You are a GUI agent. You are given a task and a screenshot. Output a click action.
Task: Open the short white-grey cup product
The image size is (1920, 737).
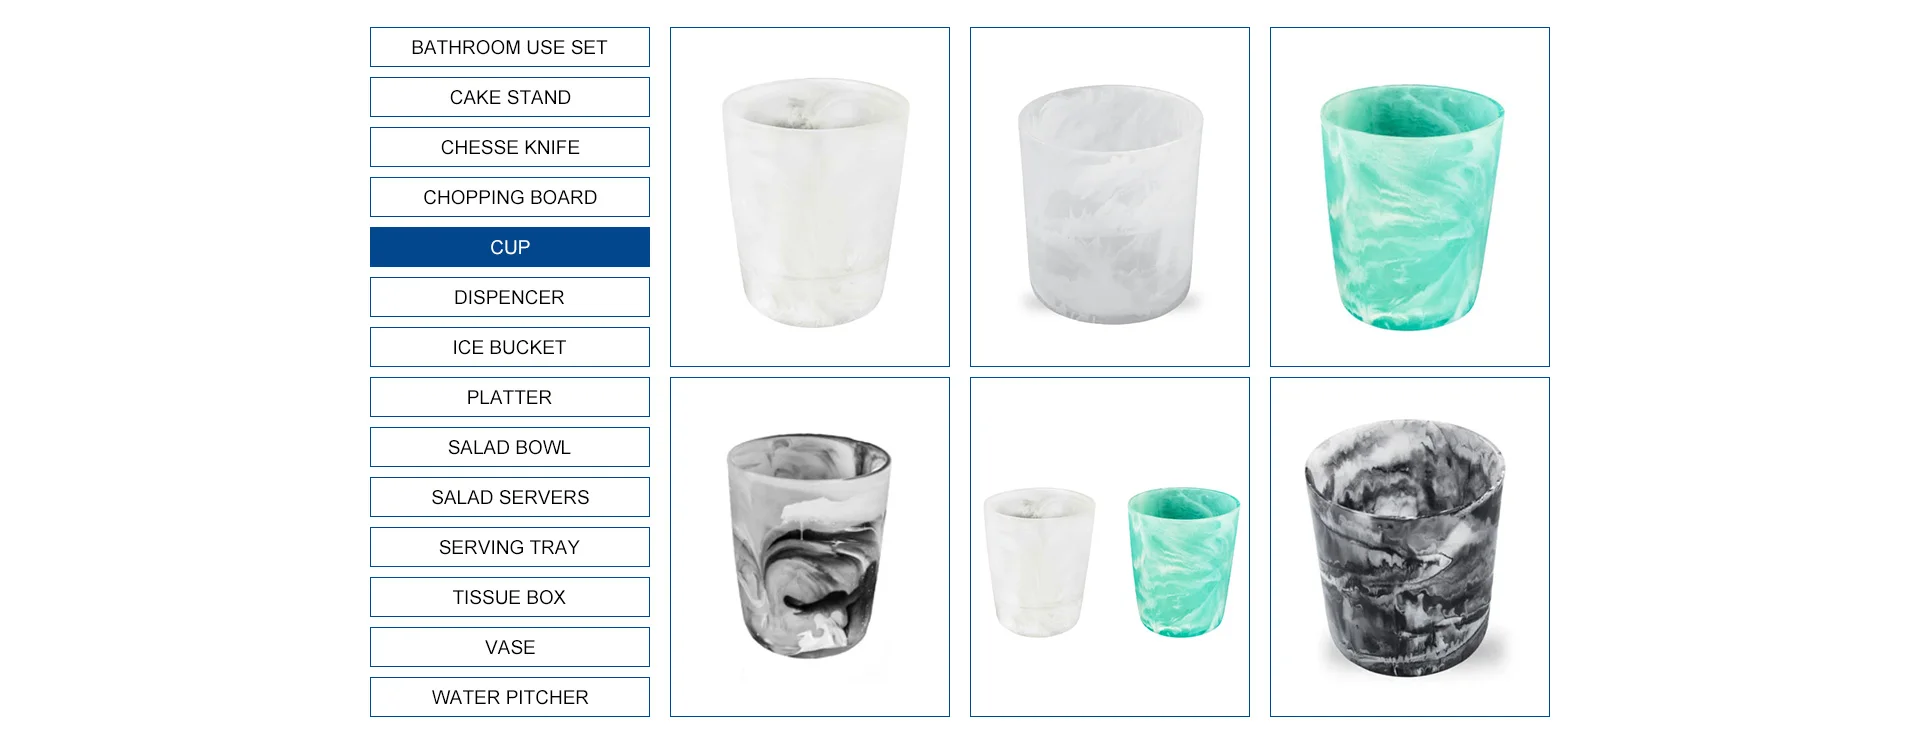coord(1110,197)
